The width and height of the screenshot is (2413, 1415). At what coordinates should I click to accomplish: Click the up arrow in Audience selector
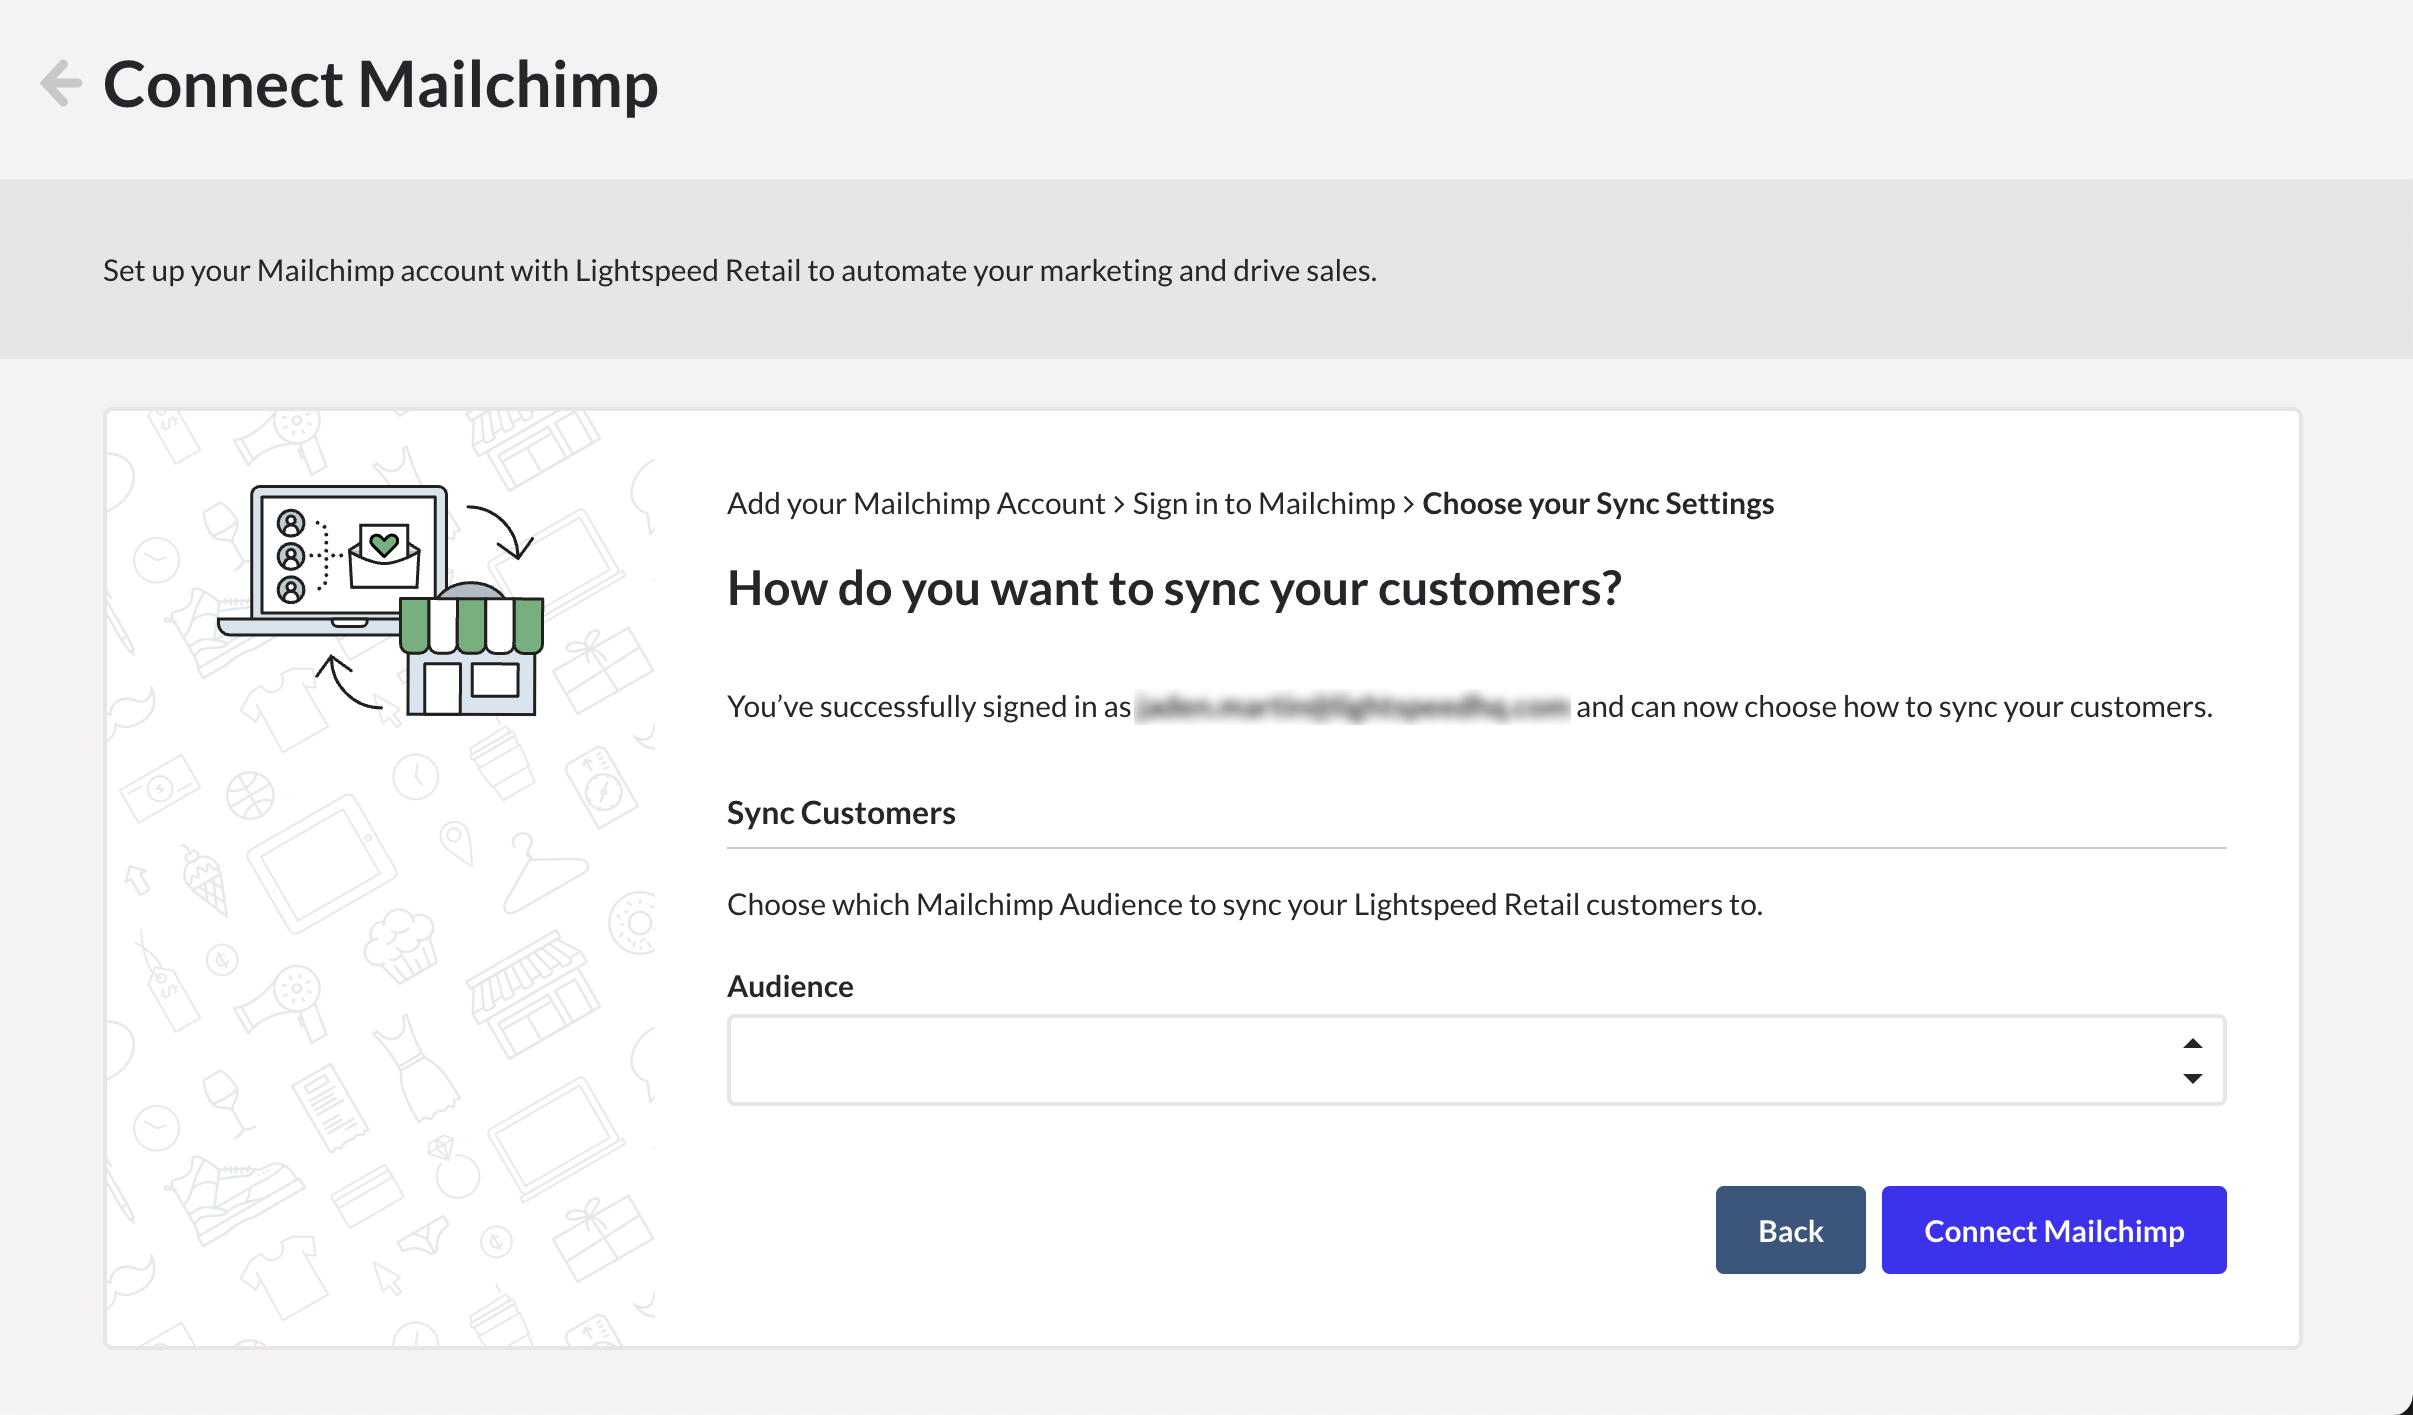[x=2192, y=1043]
